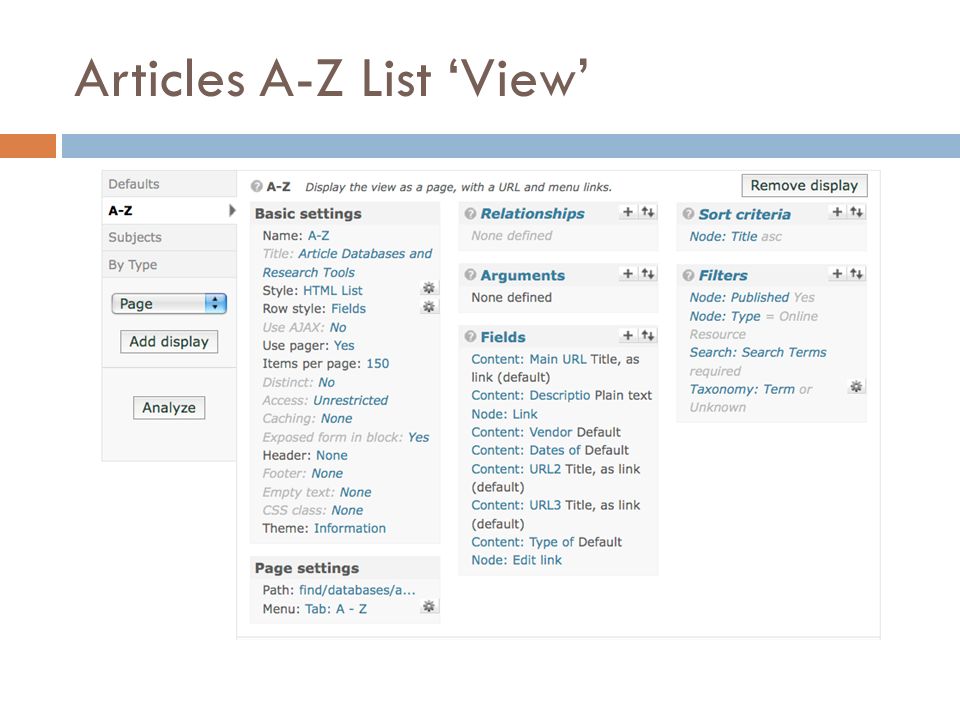Edit Node: Title sort criterion
Image resolution: width=960 pixels, height=720 pixels.
724,236
